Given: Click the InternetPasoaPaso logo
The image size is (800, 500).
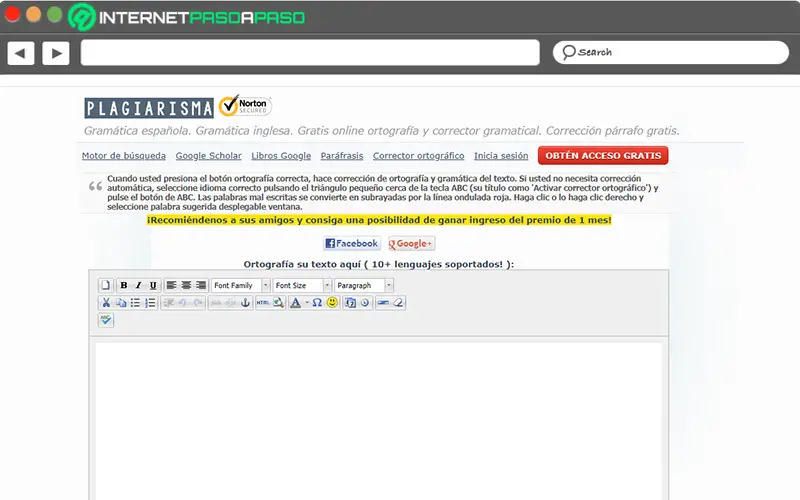Looking at the screenshot, I should (187, 17).
